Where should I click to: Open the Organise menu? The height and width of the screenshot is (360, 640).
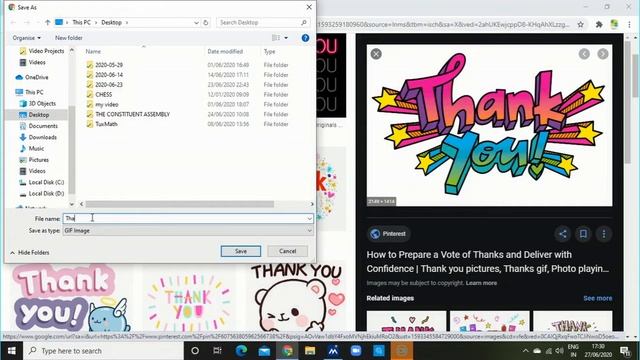(x=27, y=38)
